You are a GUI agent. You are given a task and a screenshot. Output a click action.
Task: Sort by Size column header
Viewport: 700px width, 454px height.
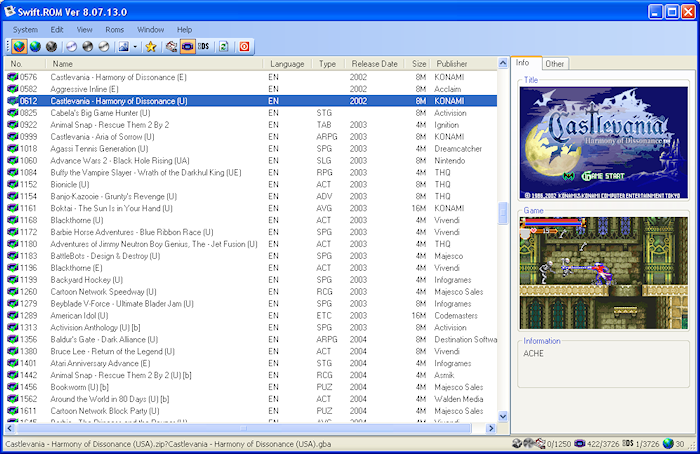[417, 64]
